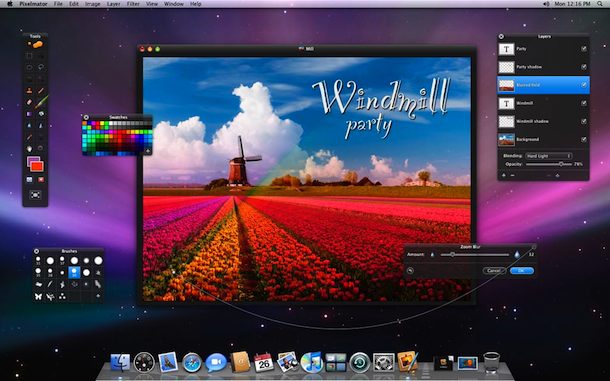Click Cancel in the Zoom Blur panel

(494, 270)
